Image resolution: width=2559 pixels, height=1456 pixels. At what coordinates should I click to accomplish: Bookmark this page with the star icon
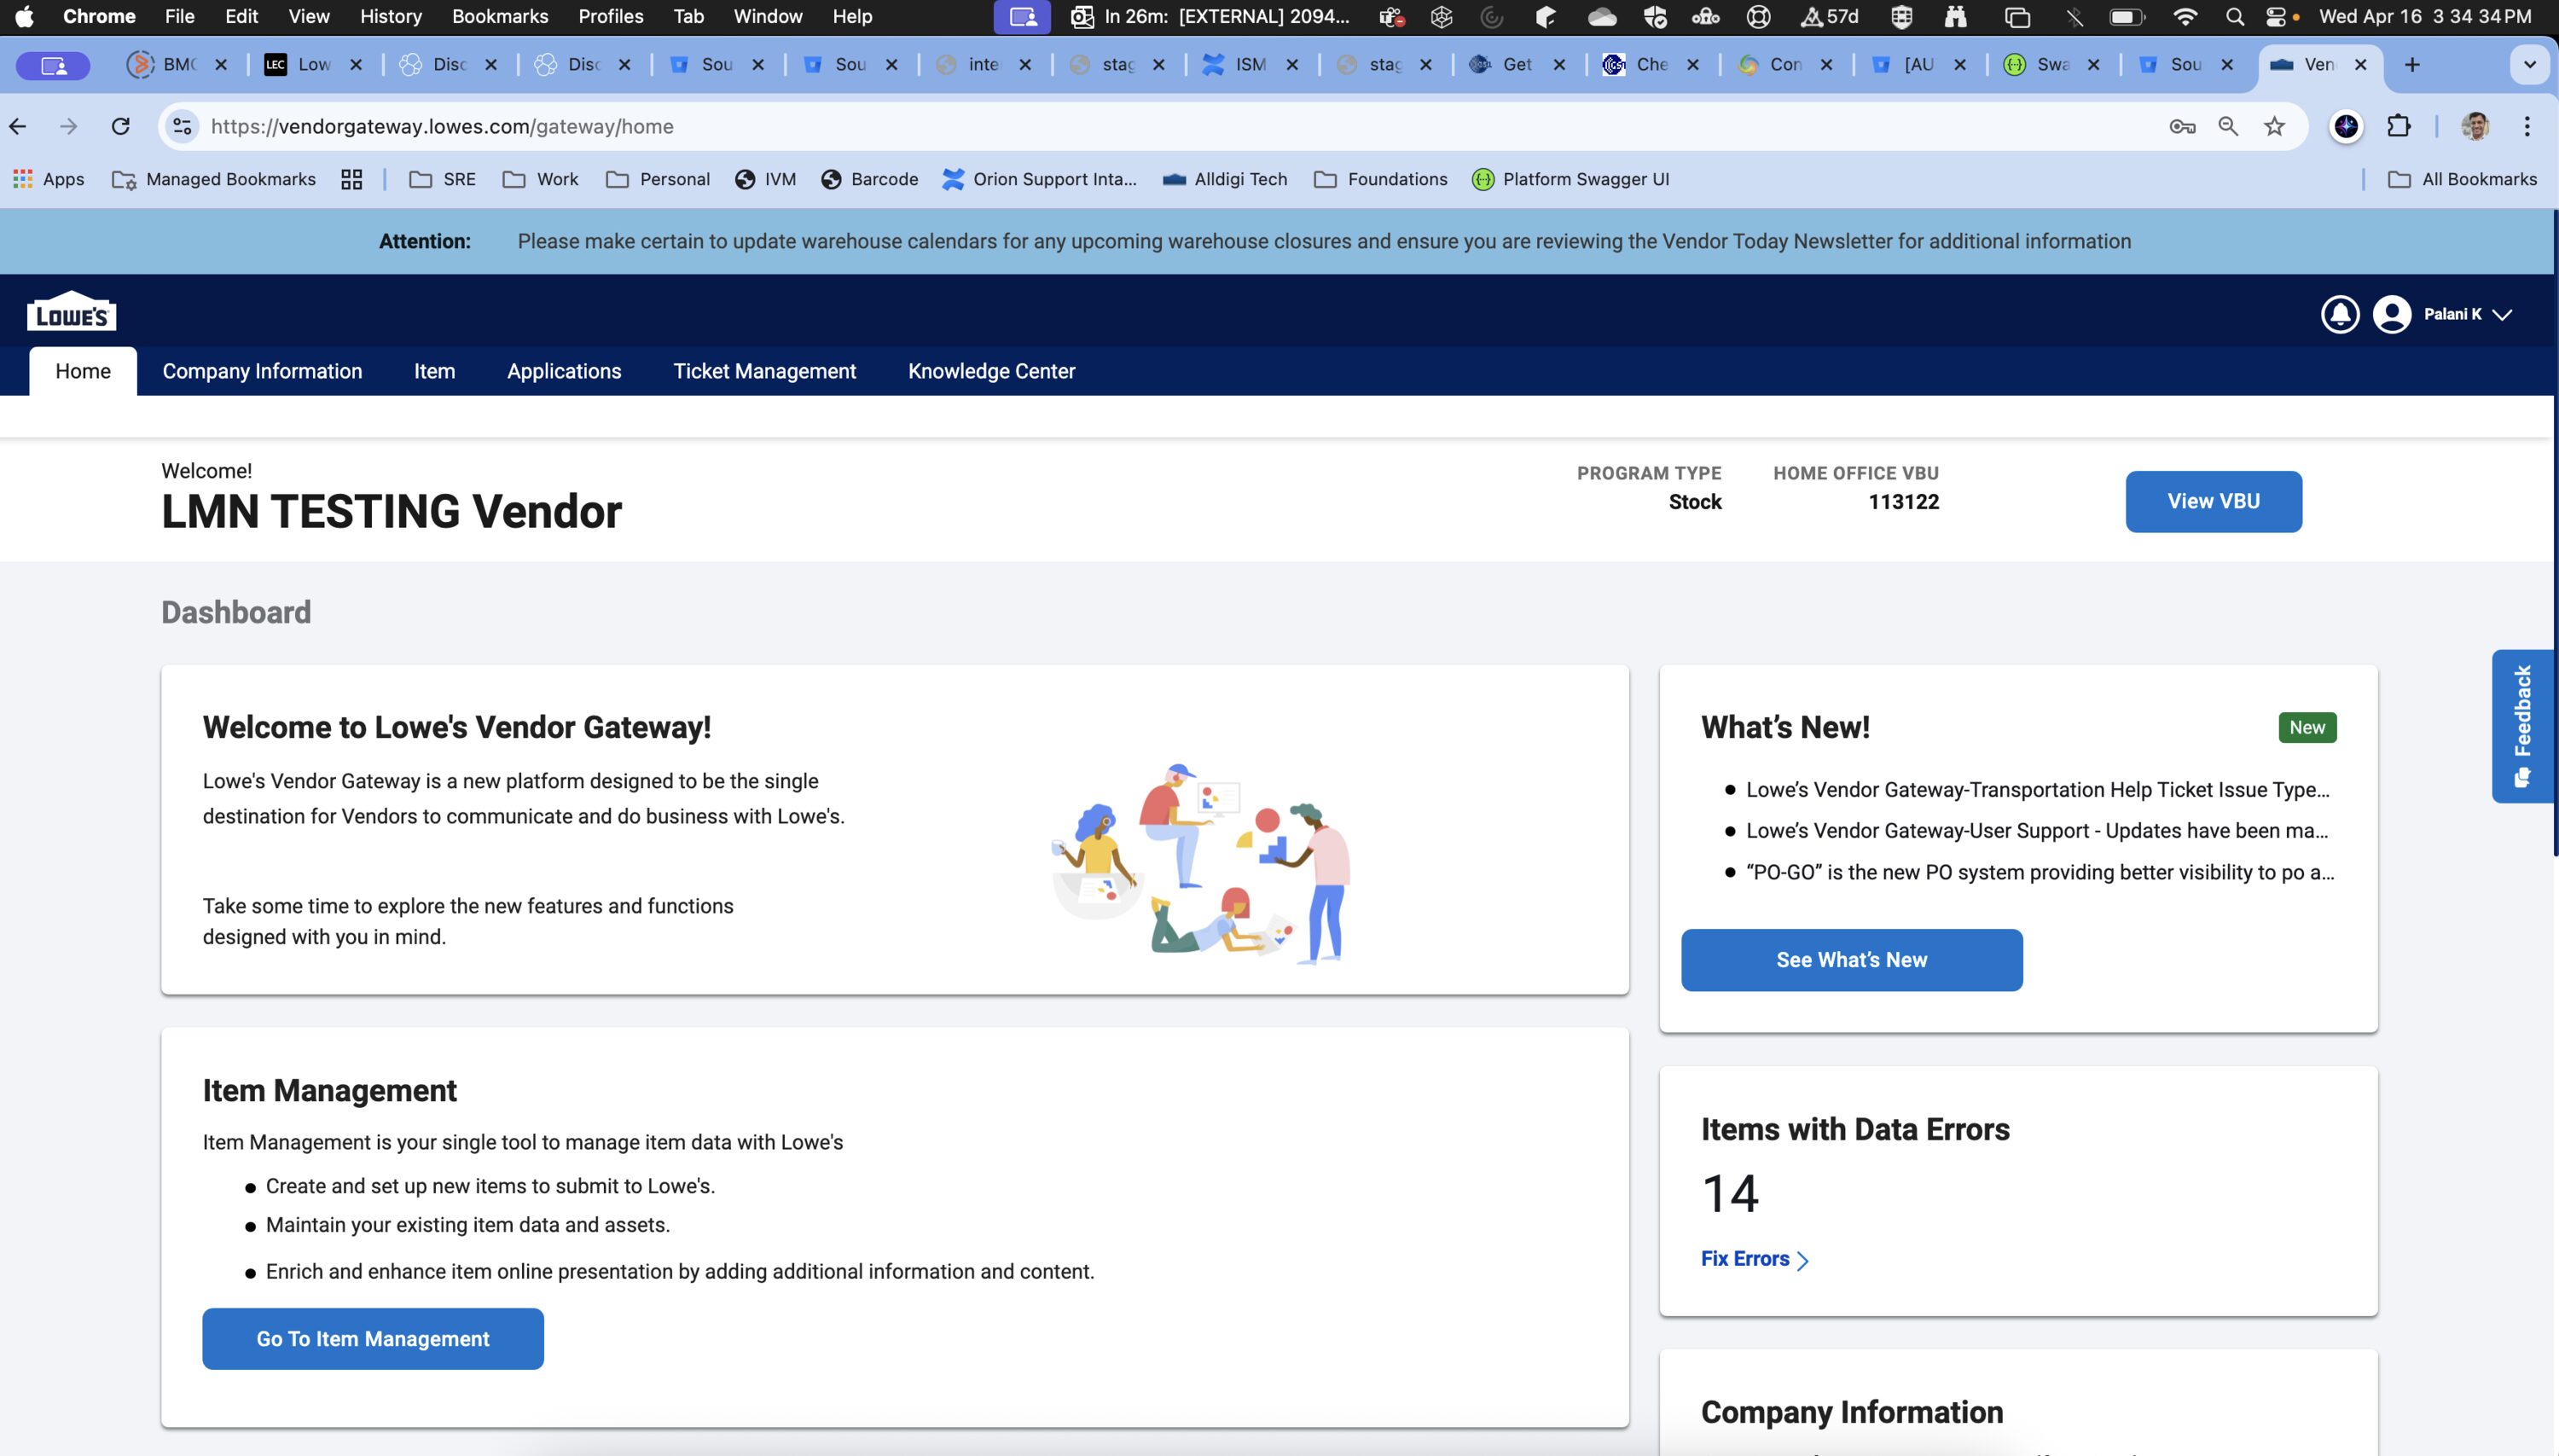(2275, 126)
